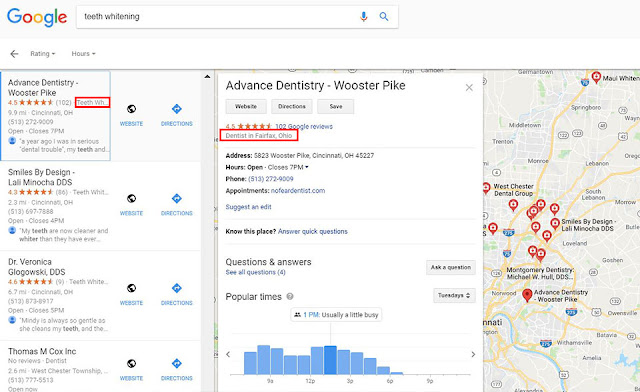Click the back arrow below the search bar
The width and height of the screenshot is (640, 392).
coord(14,54)
